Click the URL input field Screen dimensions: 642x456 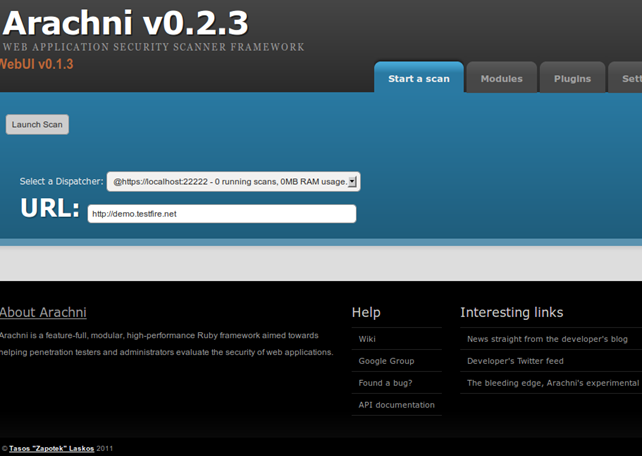coord(221,214)
